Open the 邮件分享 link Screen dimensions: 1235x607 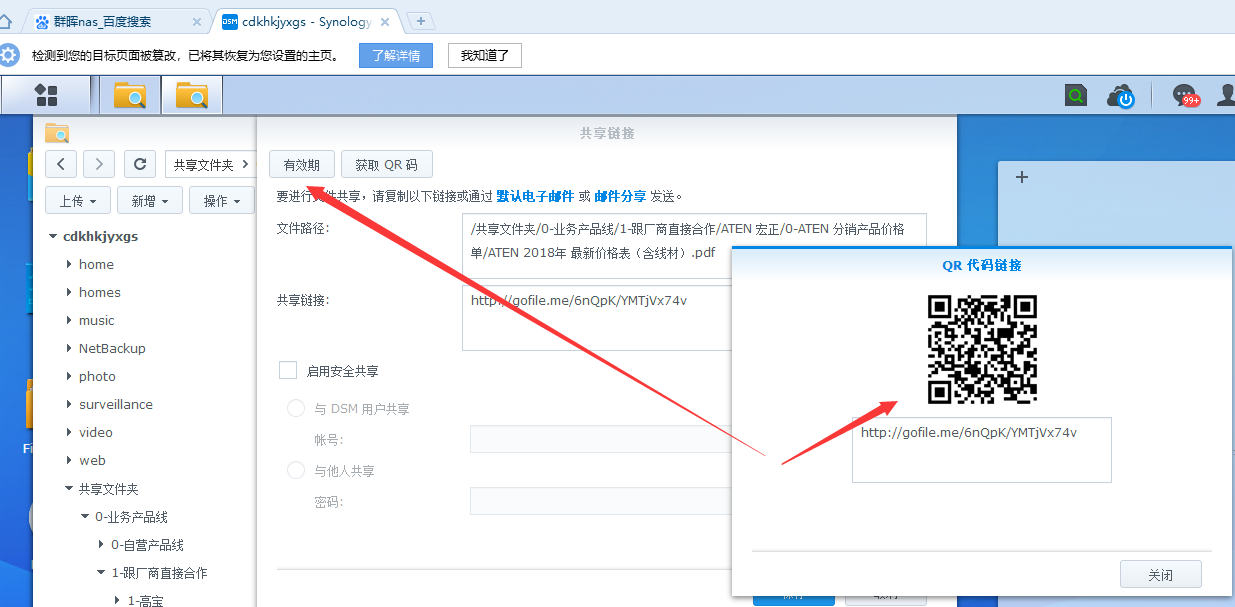tap(620, 196)
